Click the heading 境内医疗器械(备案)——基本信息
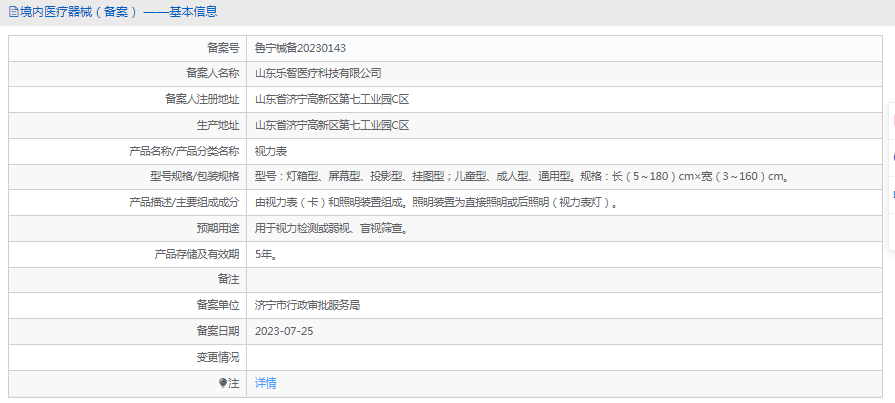895x403 pixels. [x=119, y=11]
